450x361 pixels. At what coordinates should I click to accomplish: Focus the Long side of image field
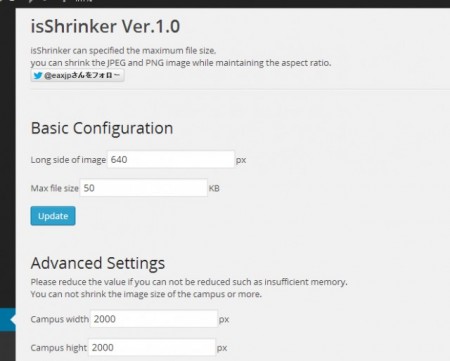[x=171, y=159]
